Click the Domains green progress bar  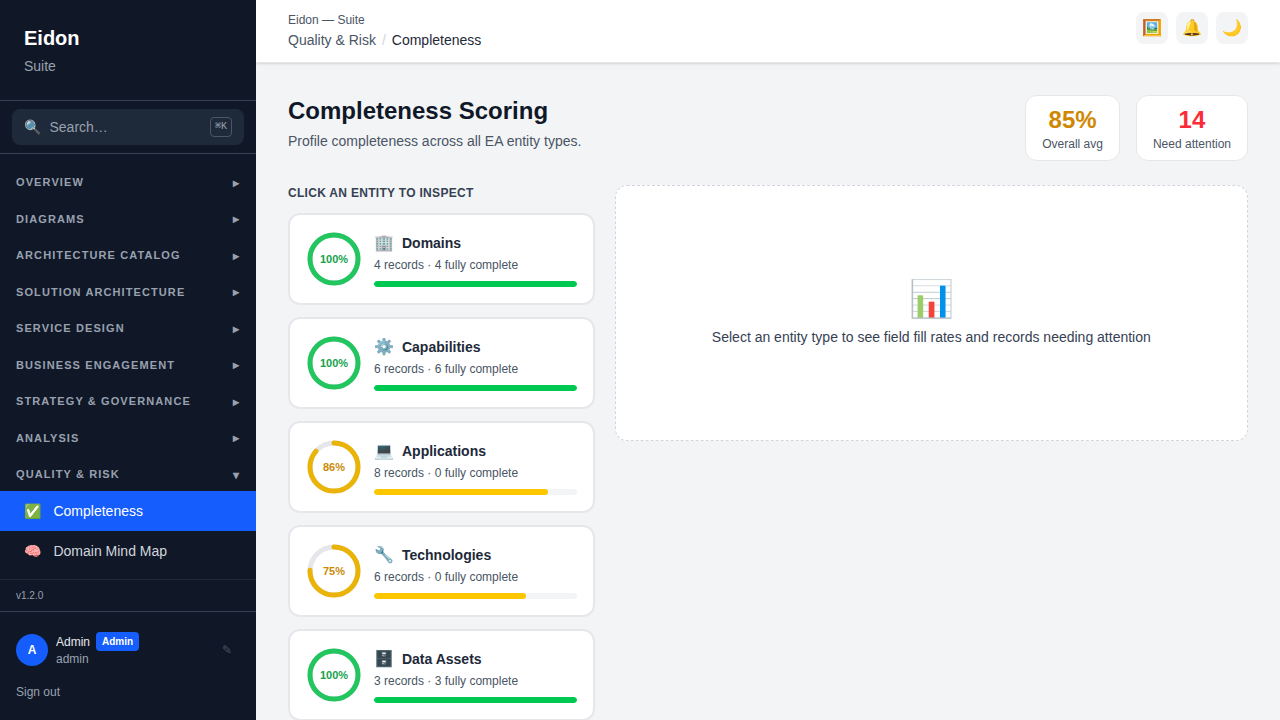click(x=475, y=284)
